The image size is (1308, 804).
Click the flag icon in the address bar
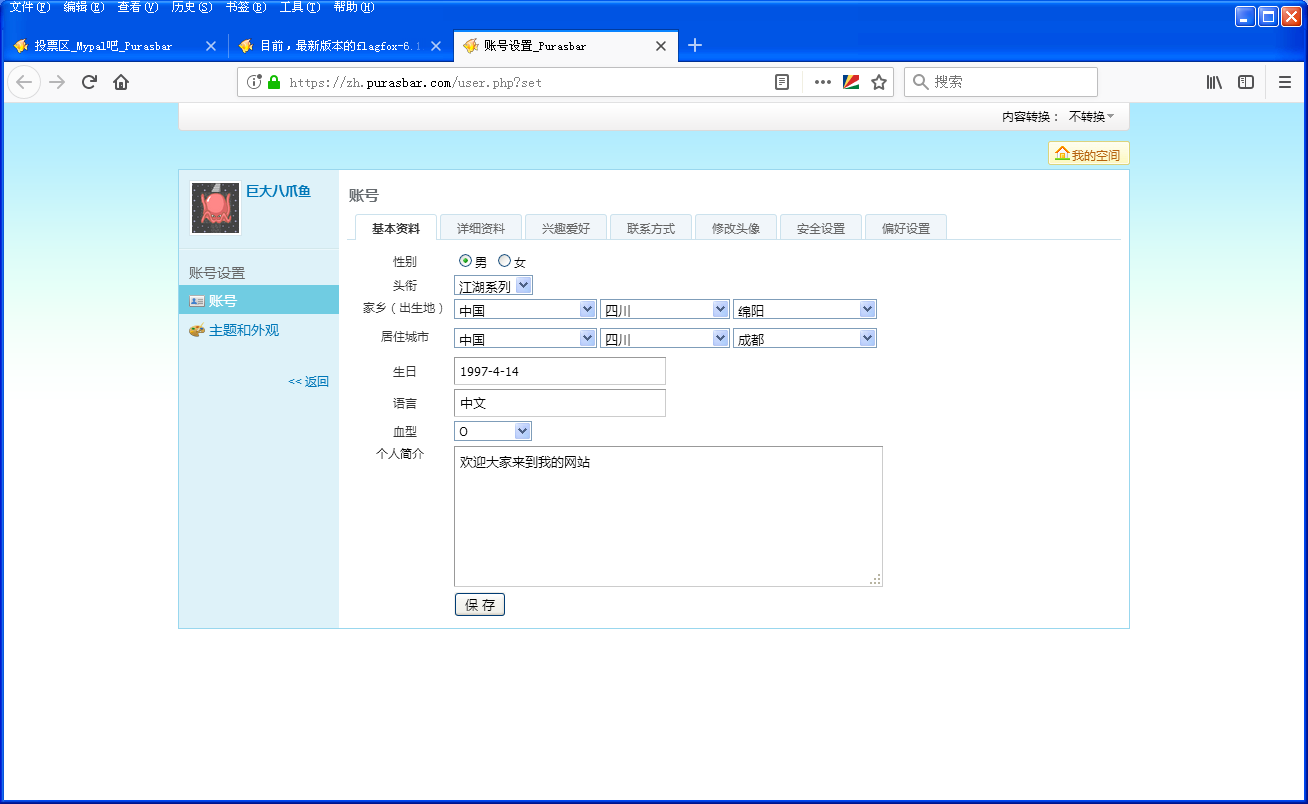(x=851, y=82)
